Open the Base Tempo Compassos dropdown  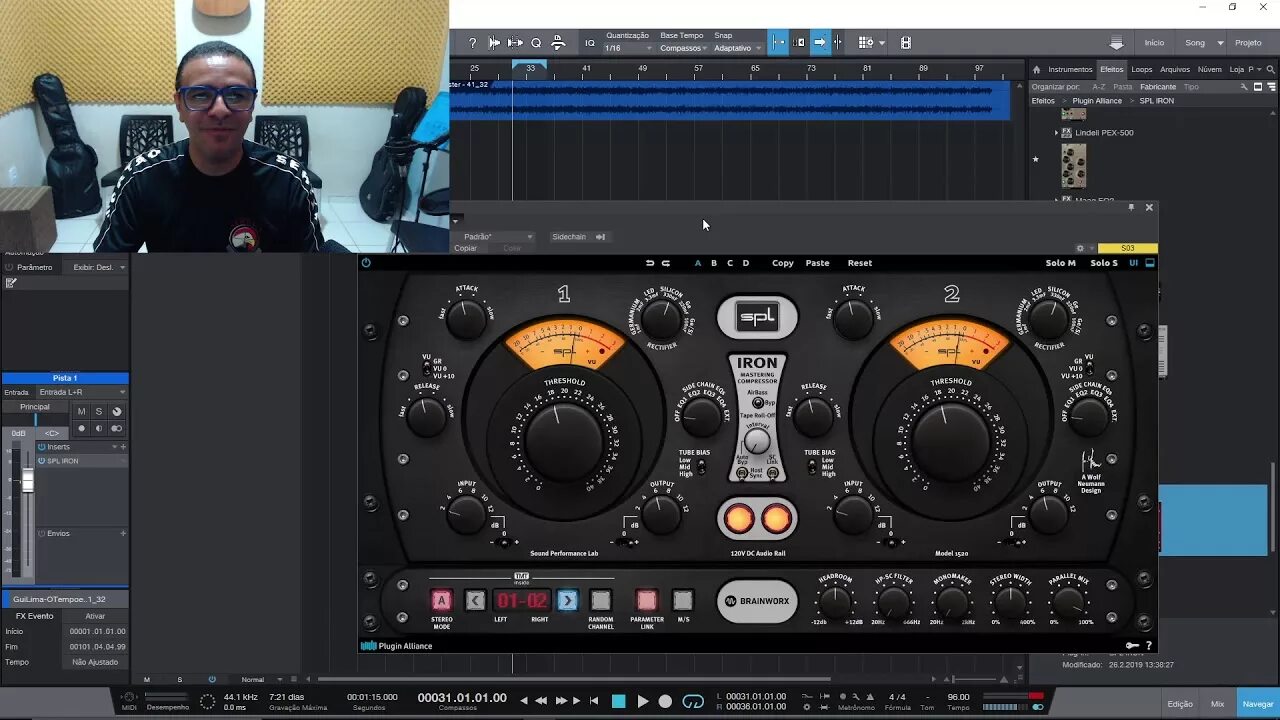pos(683,48)
